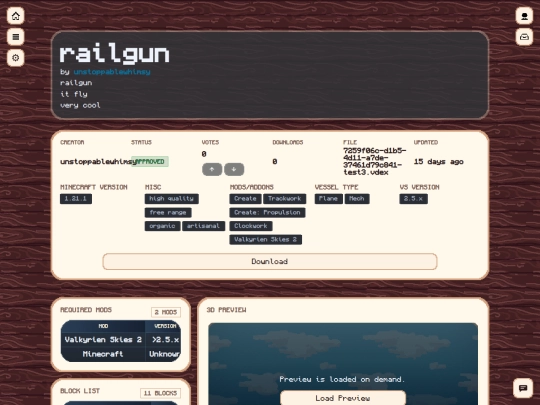Screen dimensions: 540x405
Task: Click the BLOCK LIST panel heading
Action: tap(80, 391)
